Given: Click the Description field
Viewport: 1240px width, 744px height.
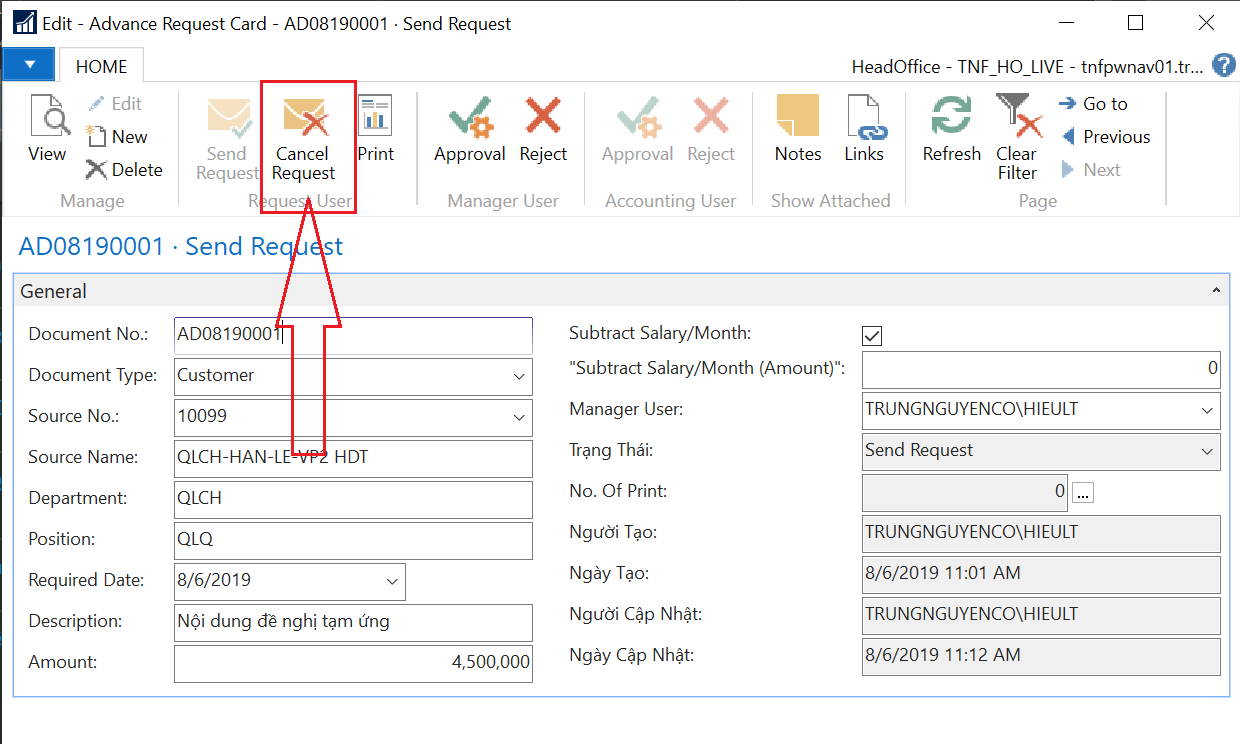Looking at the screenshot, I should 353,622.
